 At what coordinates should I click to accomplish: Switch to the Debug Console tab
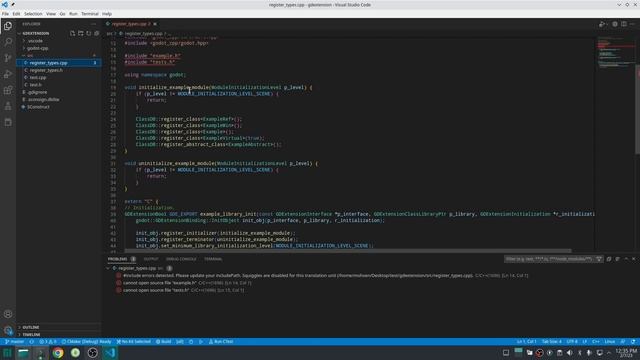pyautogui.click(x=181, y=259)
